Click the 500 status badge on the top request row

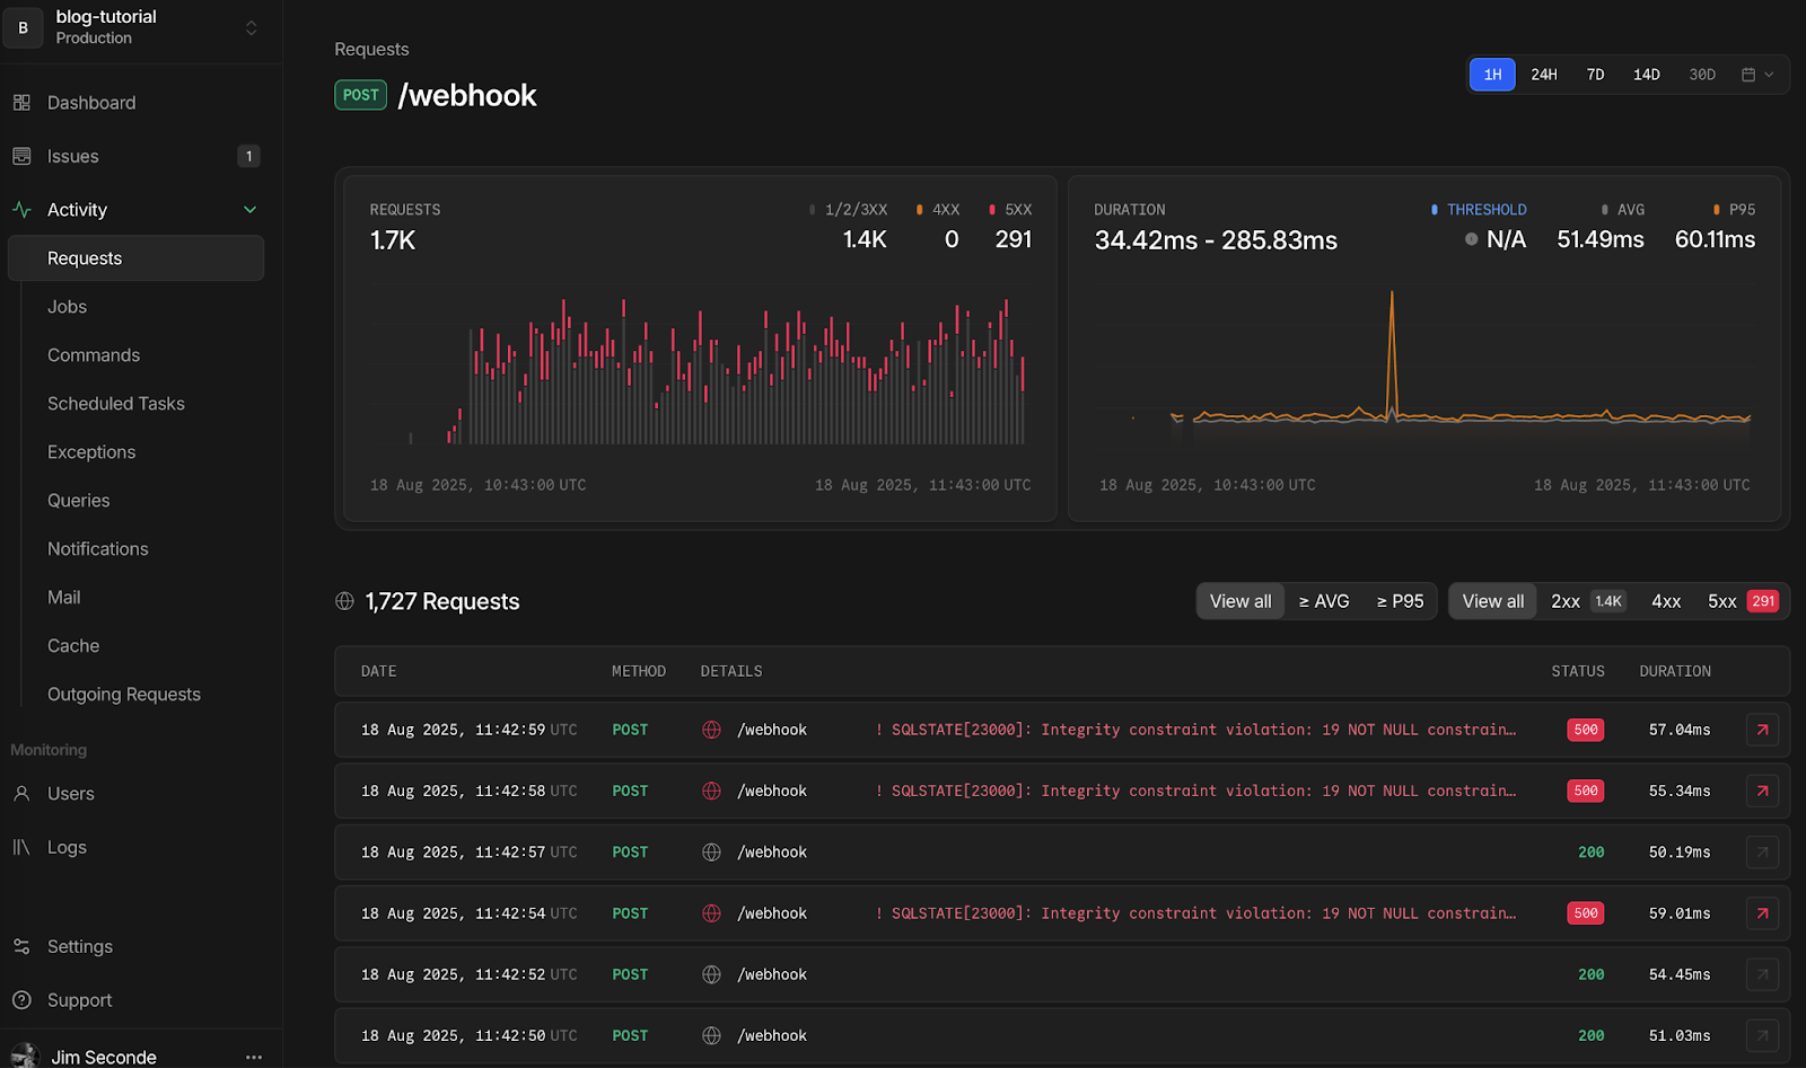tap(1585, 729)
